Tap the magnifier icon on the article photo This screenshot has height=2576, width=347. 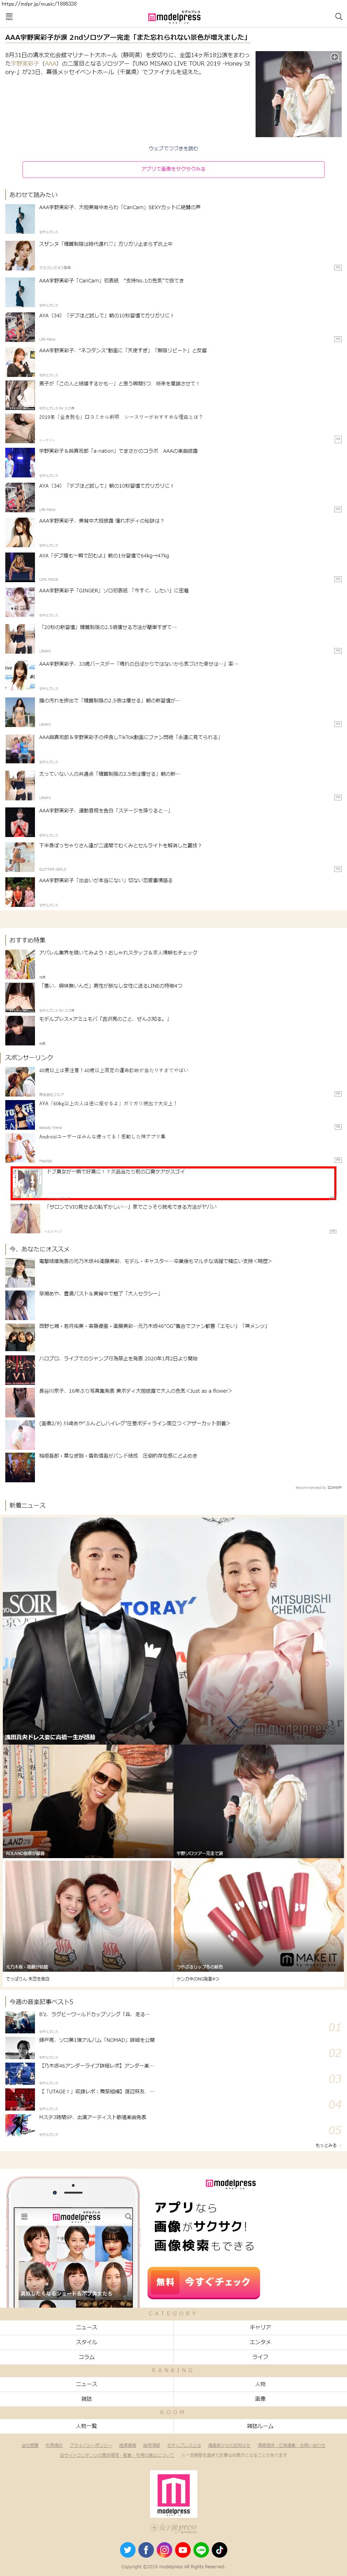334,57
